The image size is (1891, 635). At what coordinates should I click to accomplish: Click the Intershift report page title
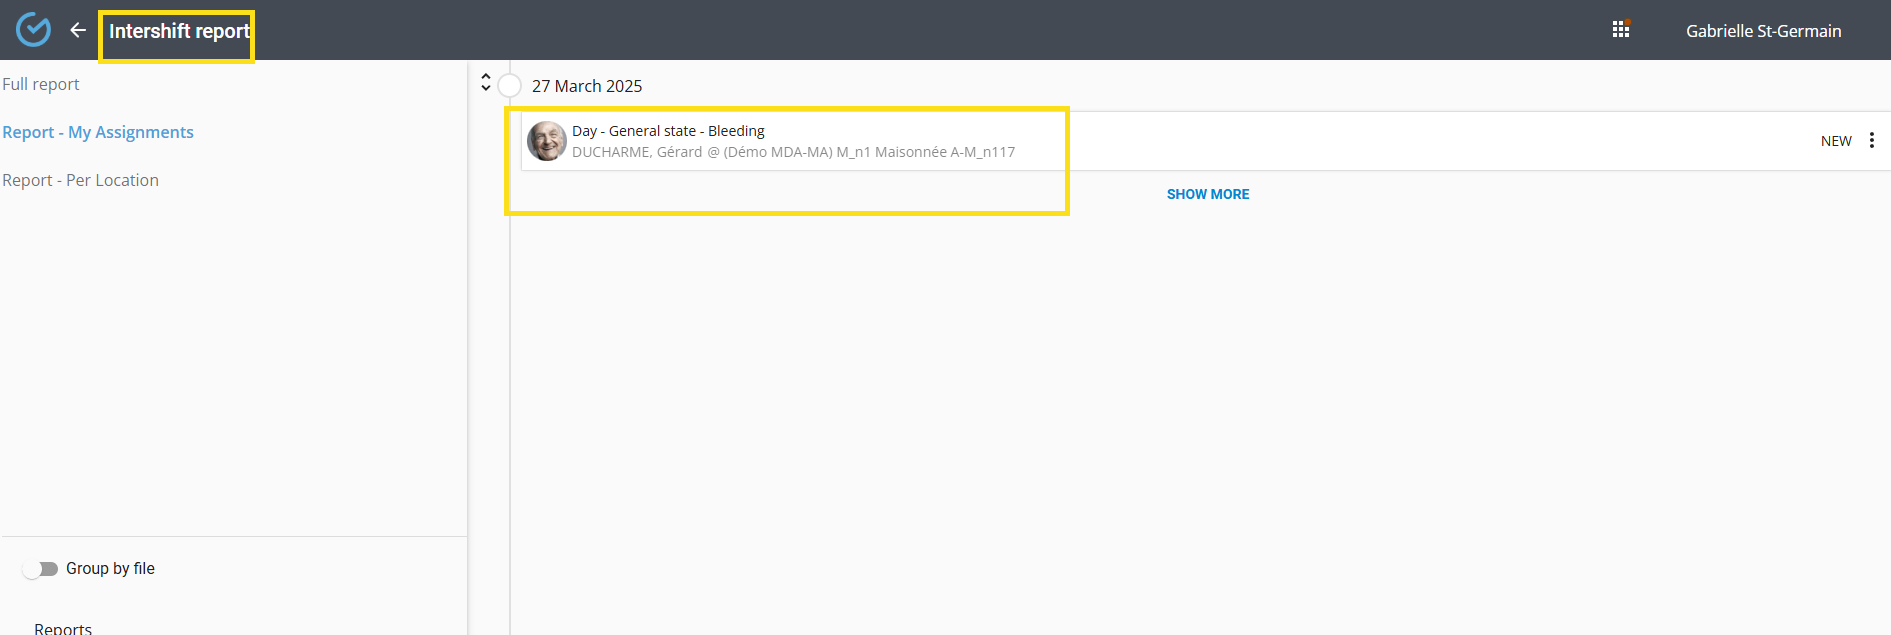click(x=179, y=31)
